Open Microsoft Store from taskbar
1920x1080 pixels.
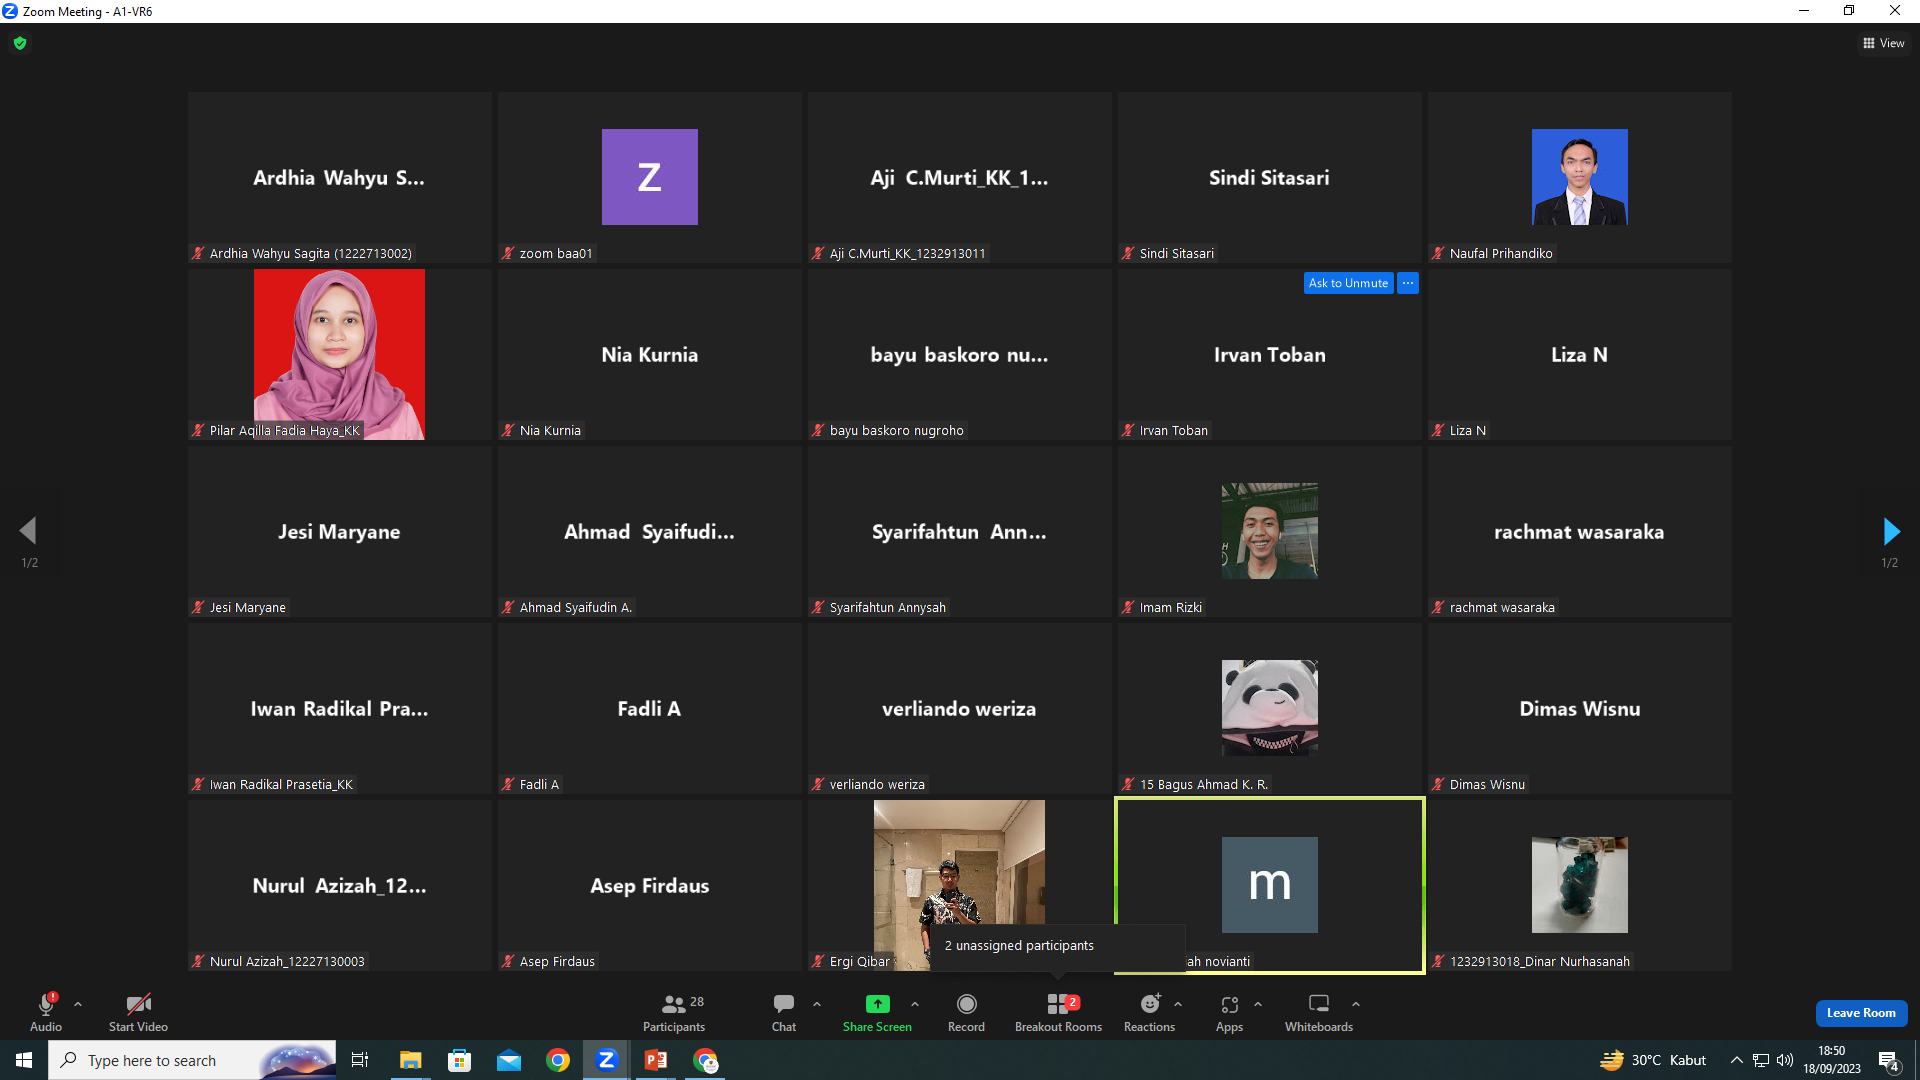459,1060
